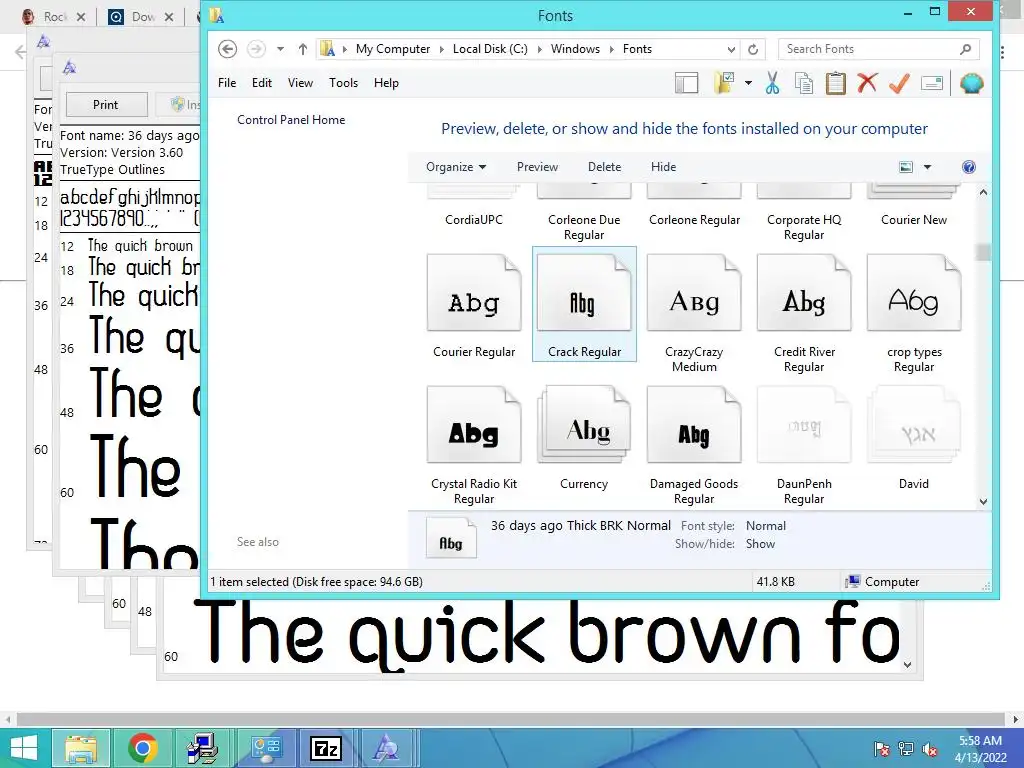Screen dimensions: 1024x768
Task: Open 7-Zip from taskbar
Action: tap(326, 748)
